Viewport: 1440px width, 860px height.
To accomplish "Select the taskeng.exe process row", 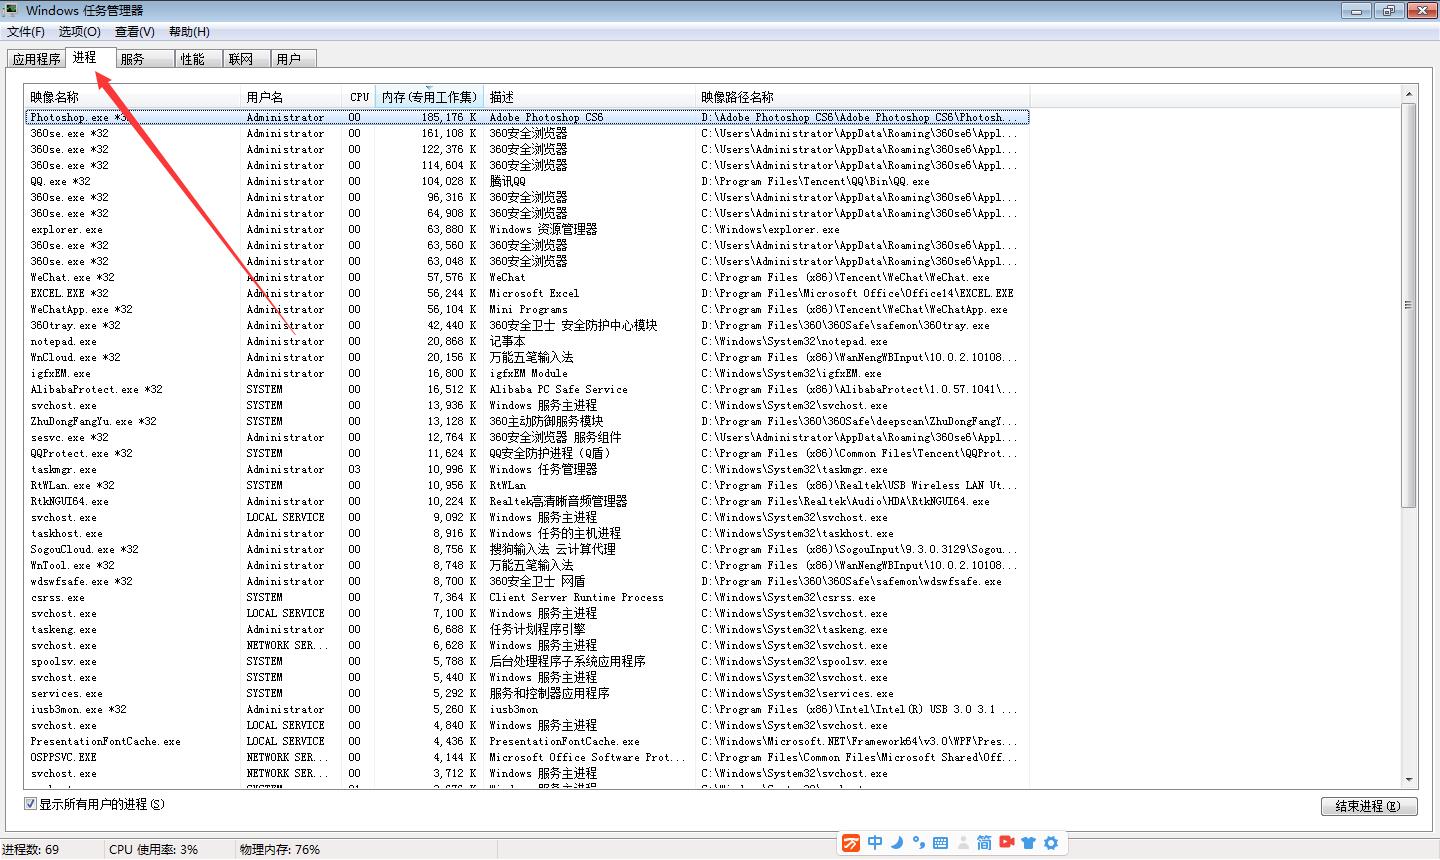I will coord(527,629).
